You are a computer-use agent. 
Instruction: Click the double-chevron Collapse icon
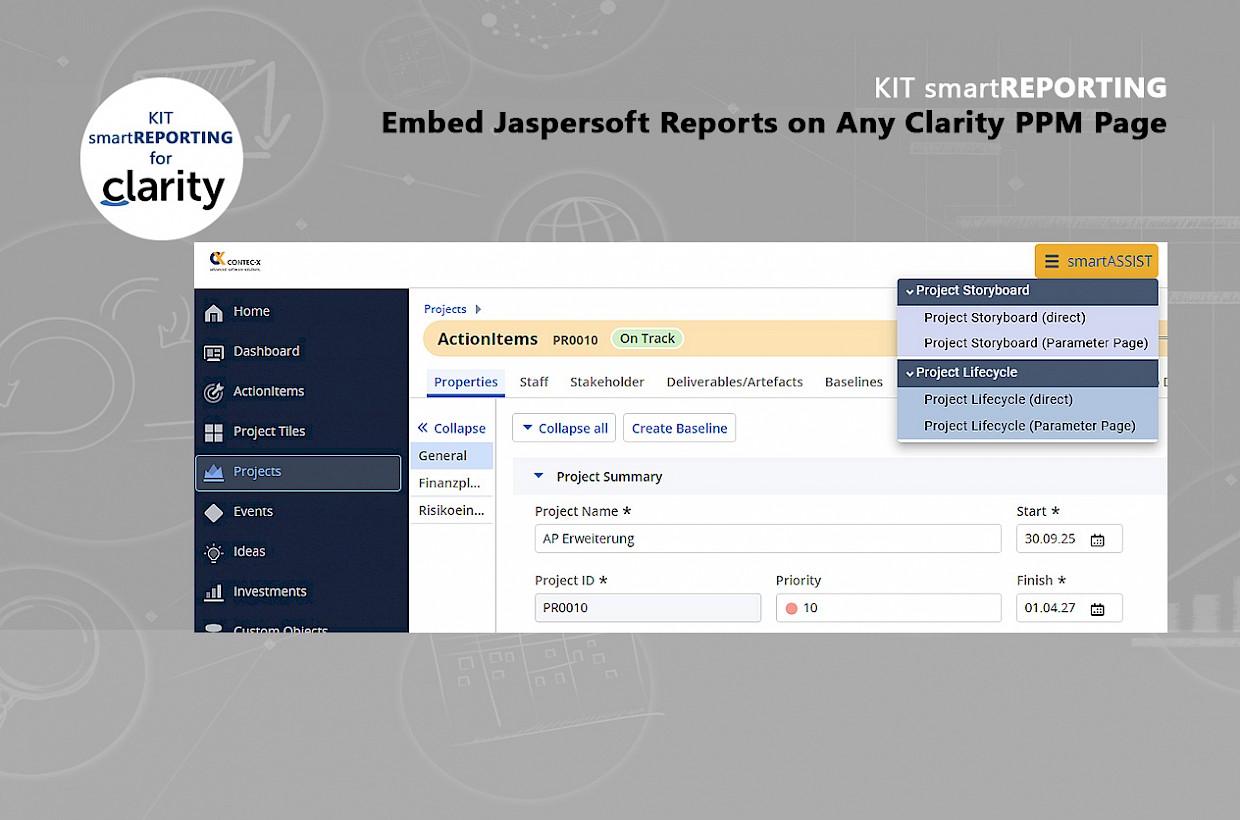point(422,428)
